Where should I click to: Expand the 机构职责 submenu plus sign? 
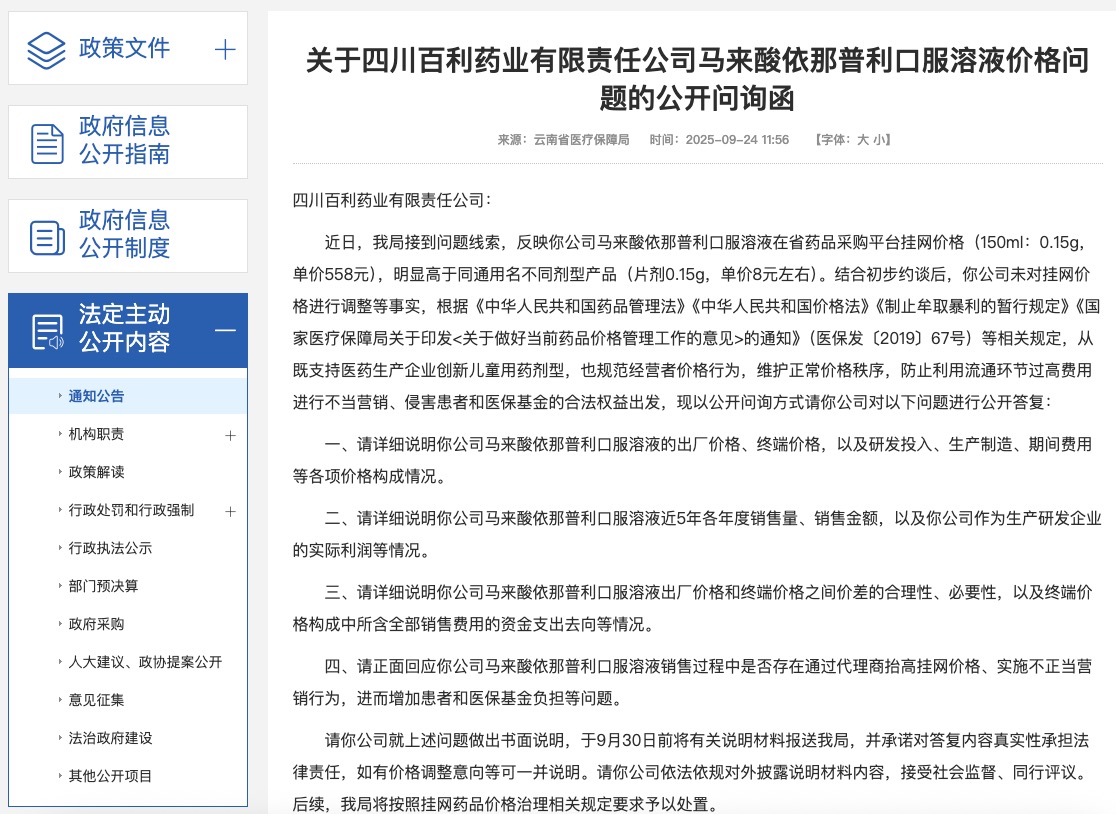pos(230,435)
